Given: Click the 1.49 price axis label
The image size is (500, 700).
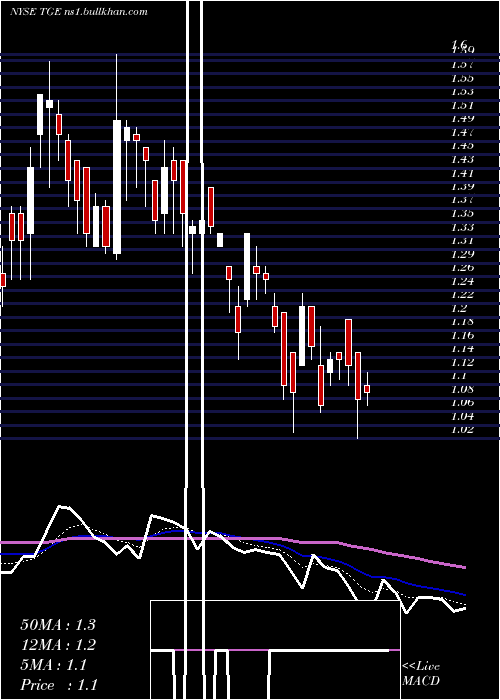Looking at the screenshot, I should pyautogui.click(x=462, y=119).
